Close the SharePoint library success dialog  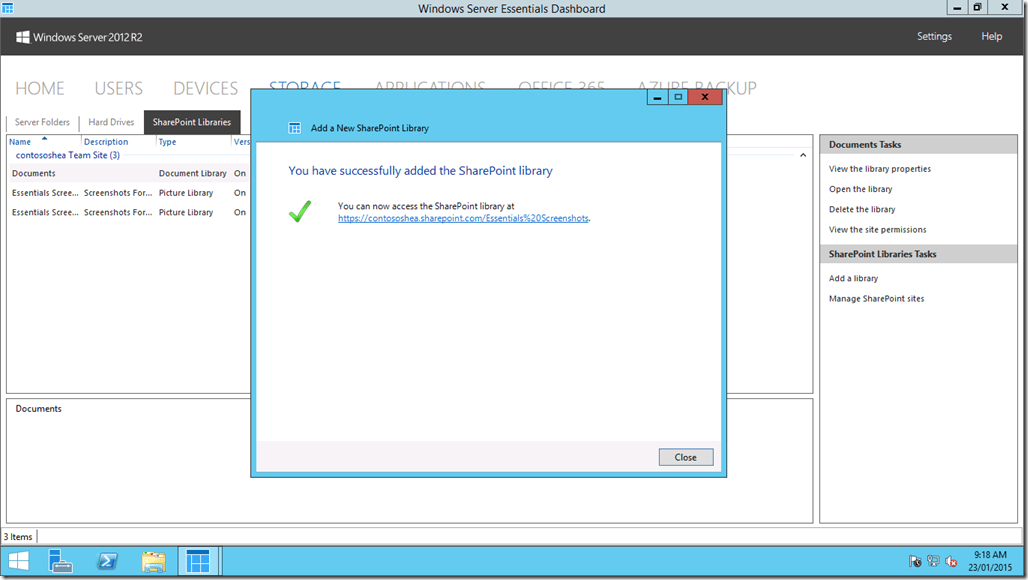point(685,457)
